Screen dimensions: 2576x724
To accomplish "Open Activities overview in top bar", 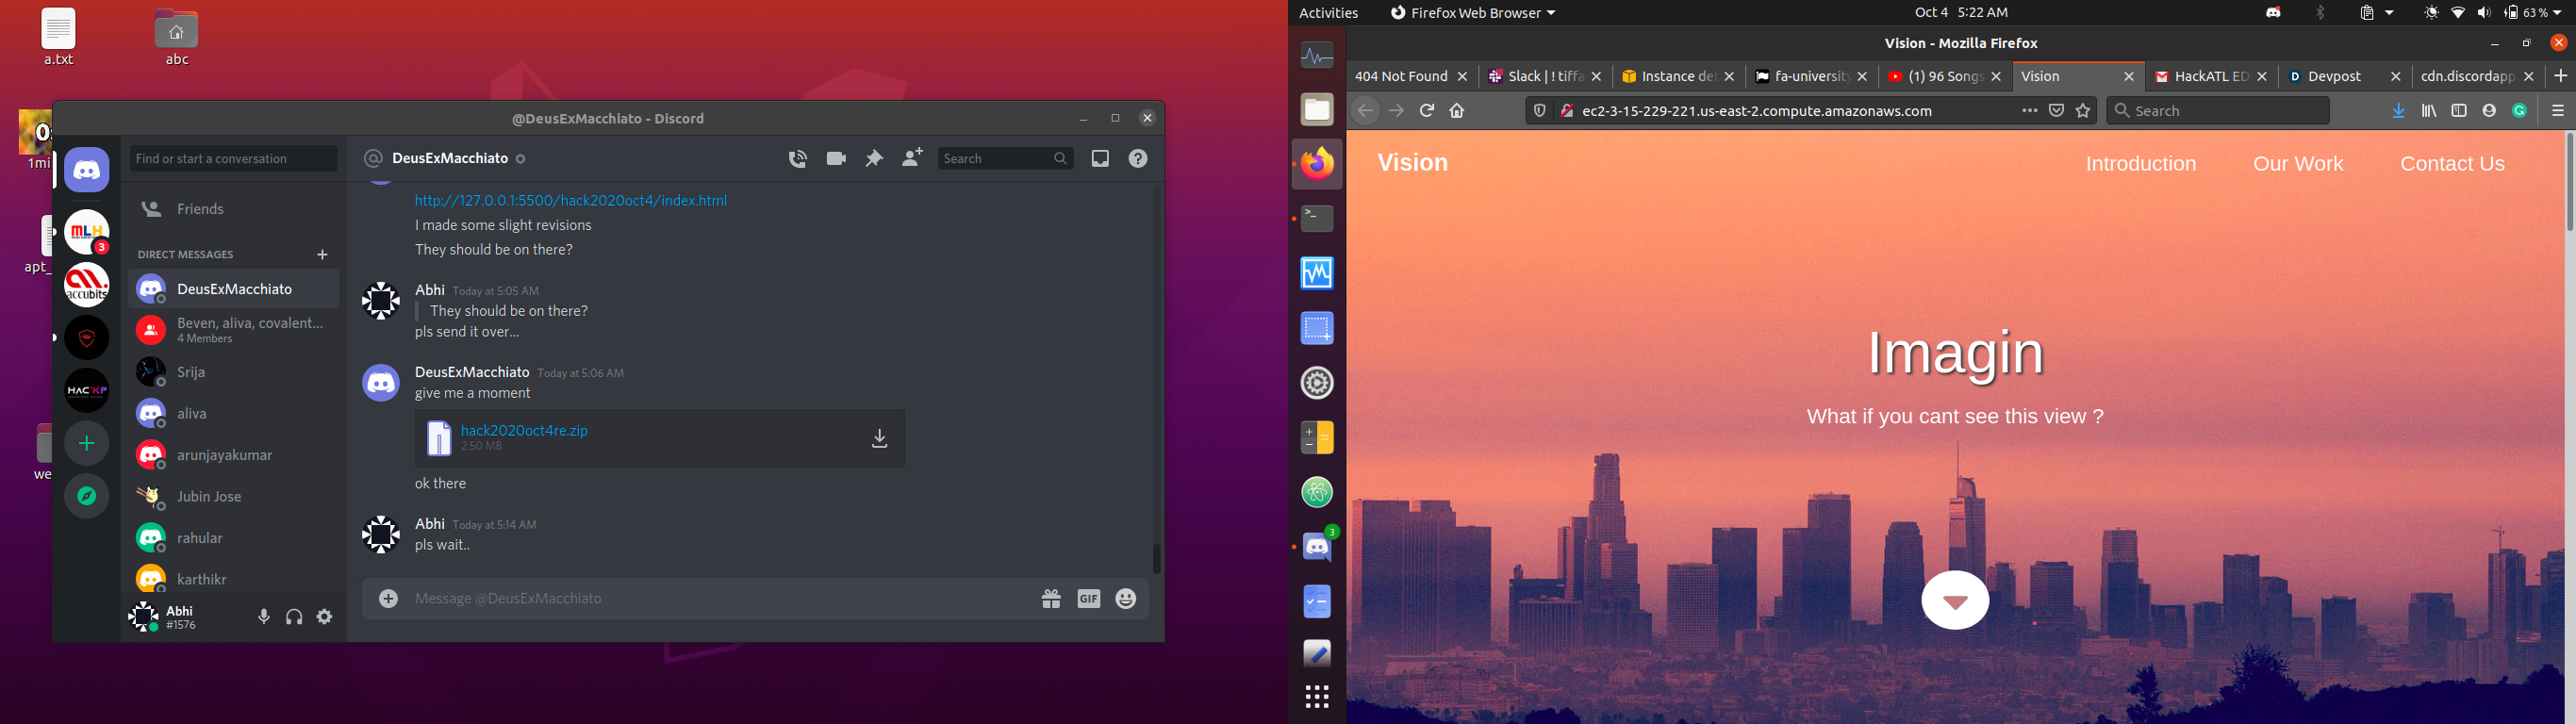I will 1328,13.
